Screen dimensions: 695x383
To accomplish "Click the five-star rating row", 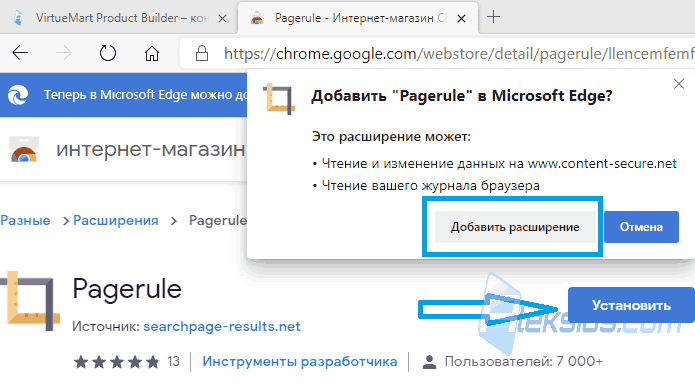I will 117,362.
